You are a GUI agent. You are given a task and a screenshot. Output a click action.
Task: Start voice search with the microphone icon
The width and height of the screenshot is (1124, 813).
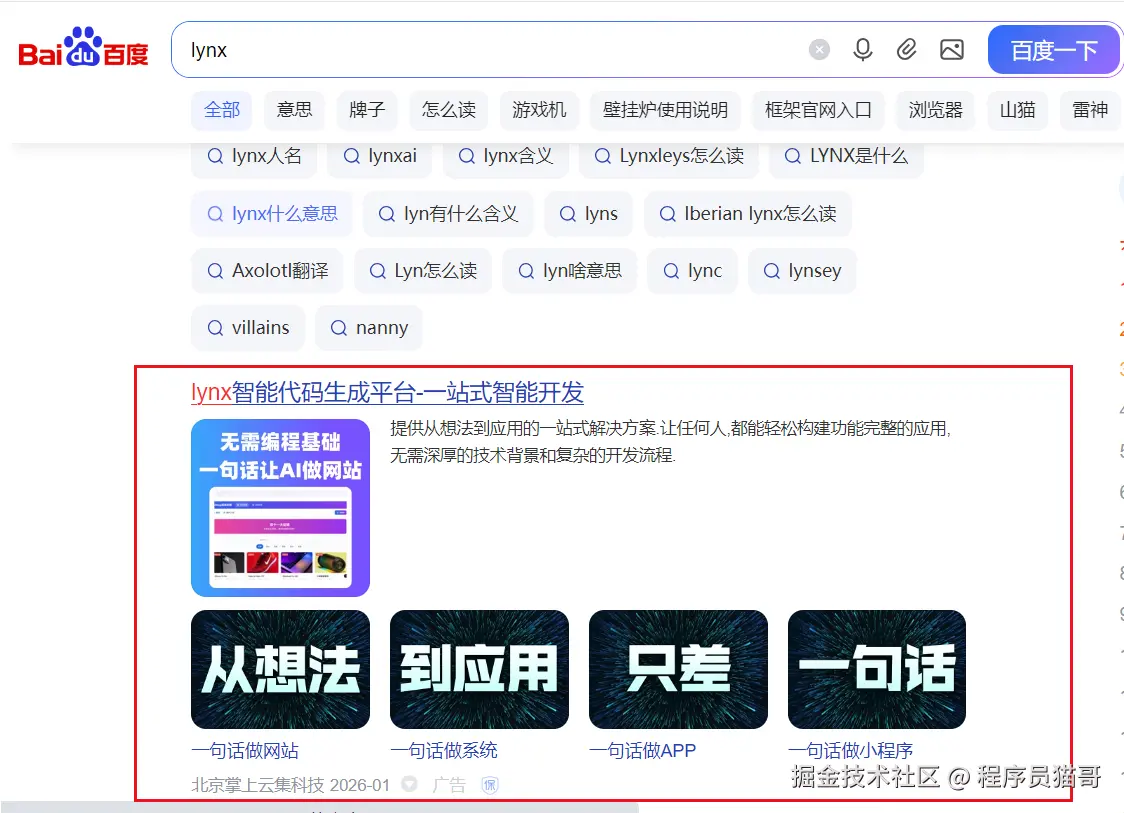(x=863, y=49)
